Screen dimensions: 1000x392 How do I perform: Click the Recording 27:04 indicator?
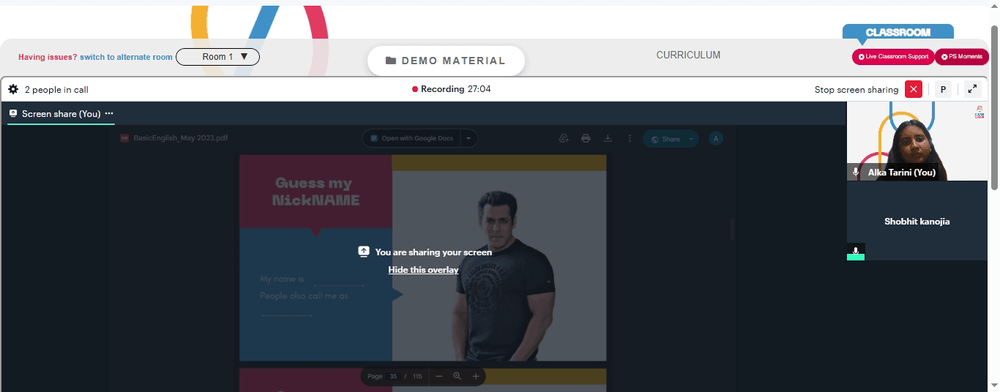[x=452, y=89]
